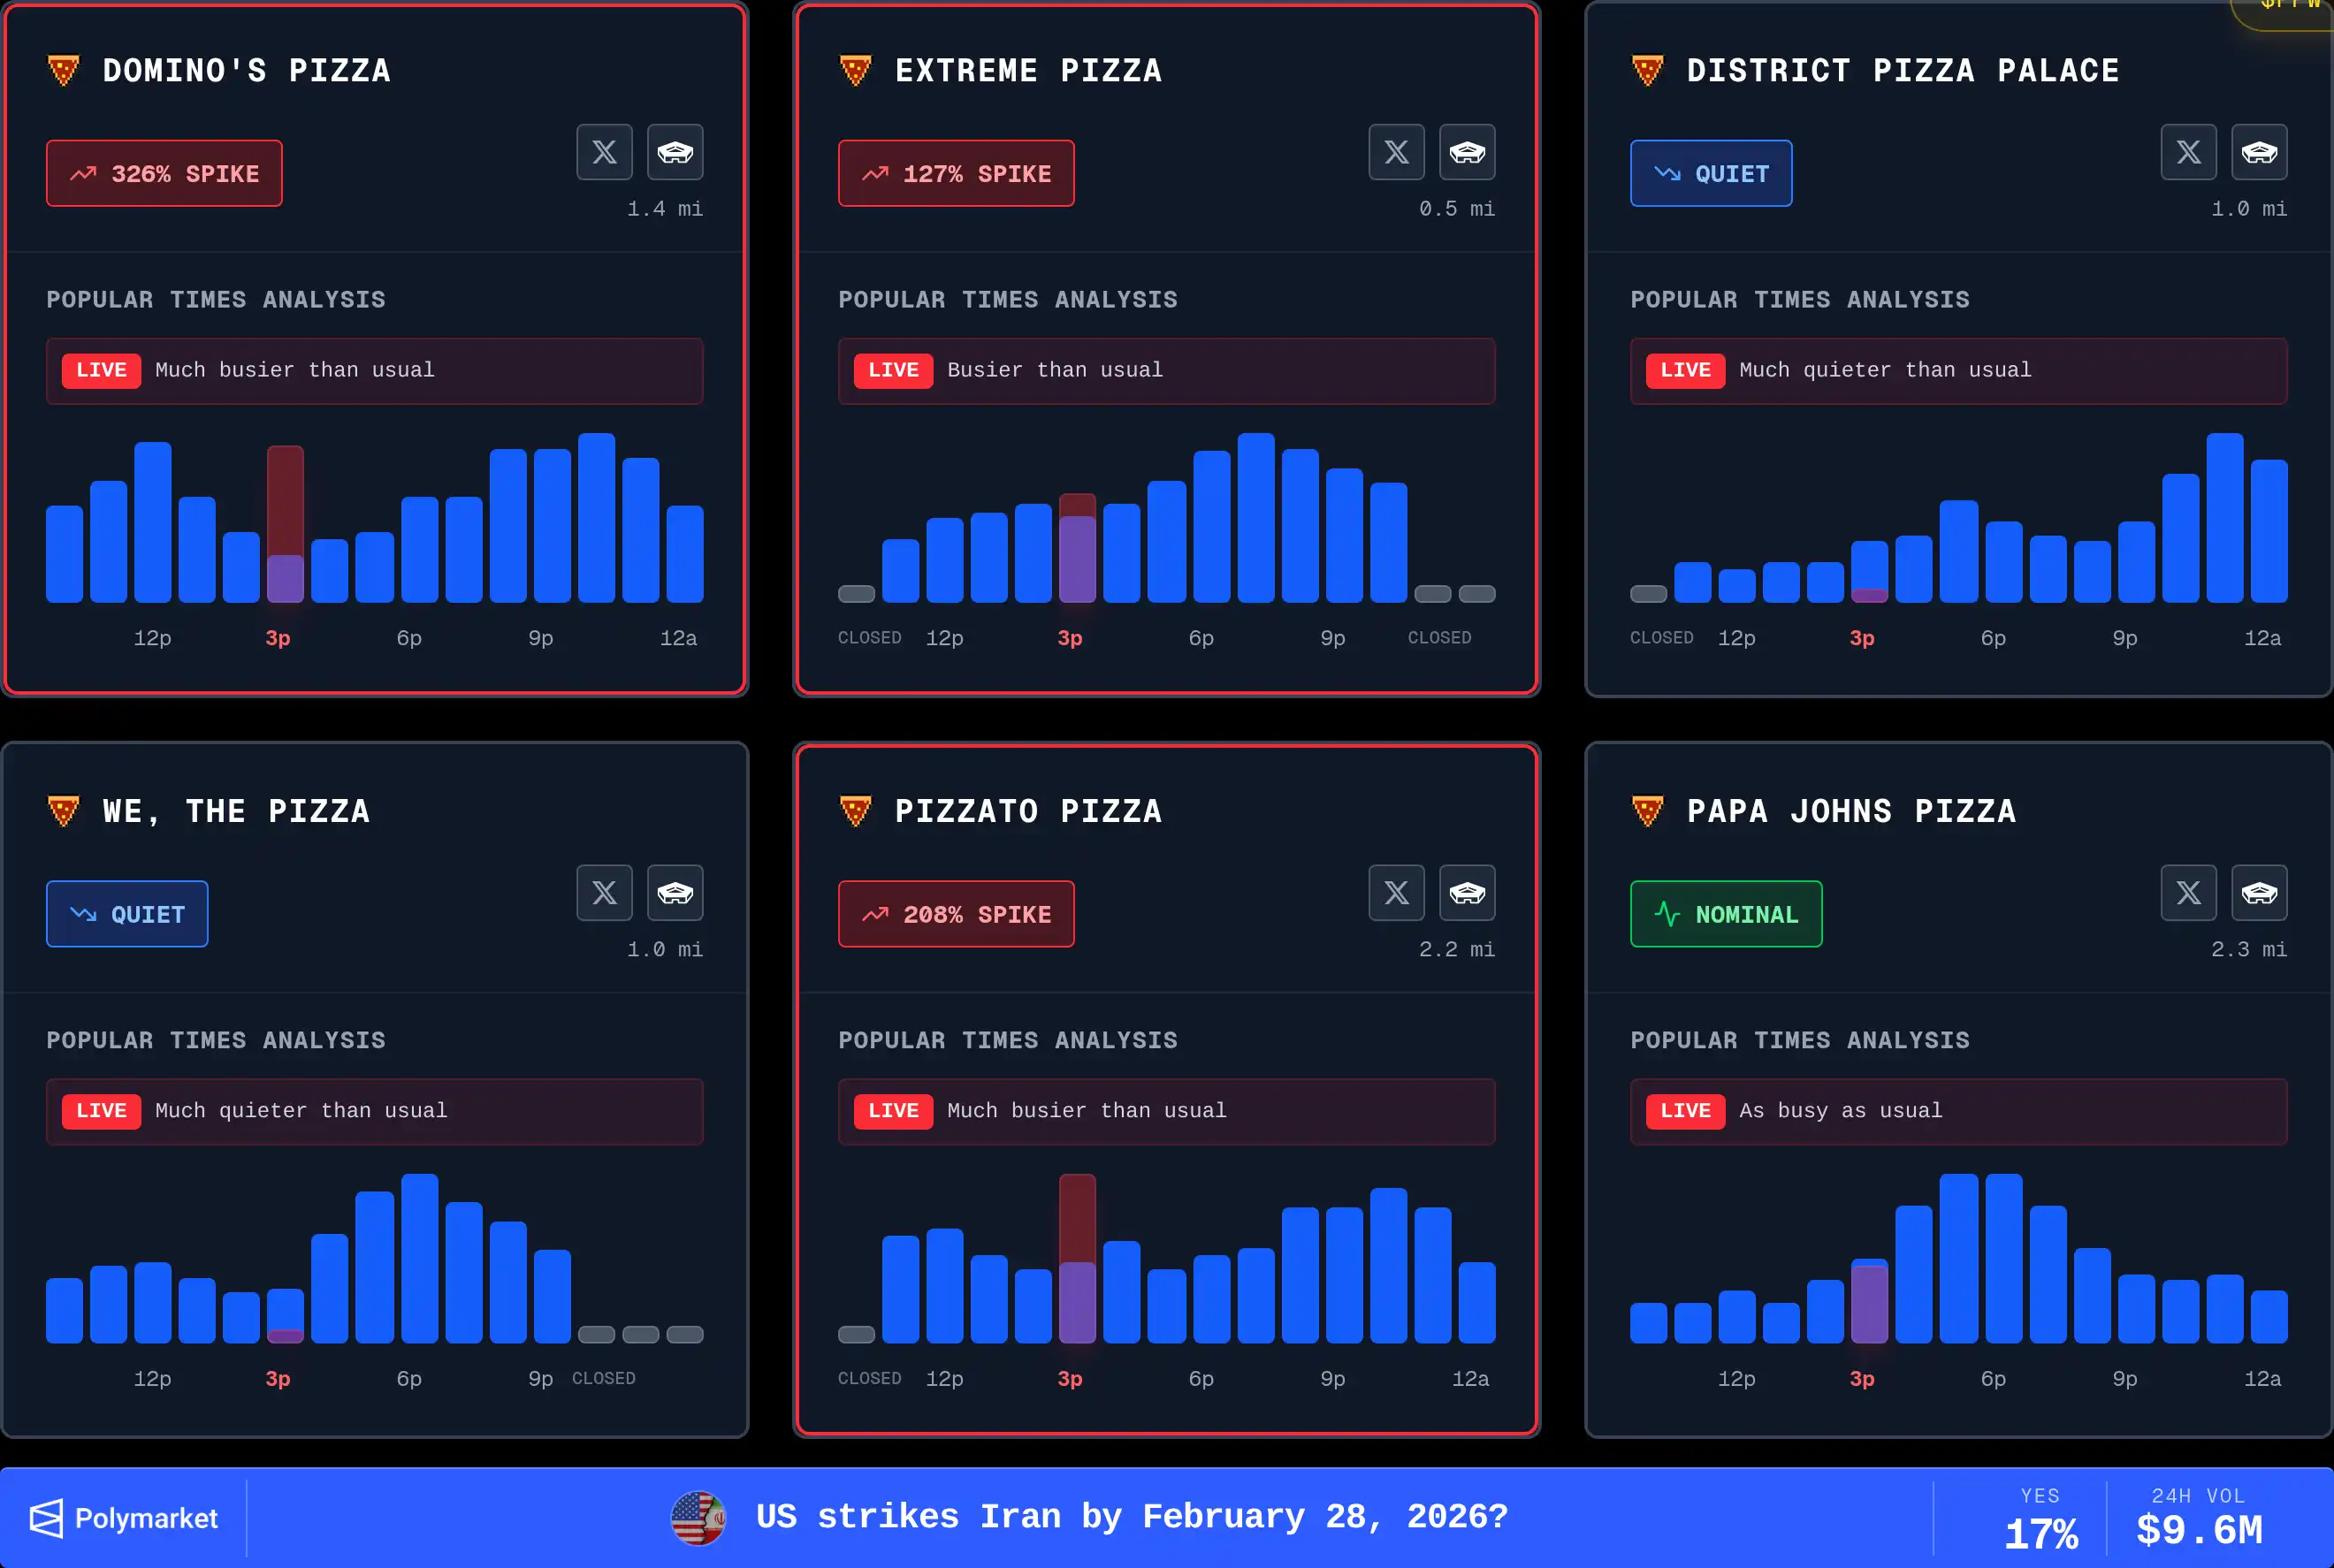Click the 326% SPIKE badge
2334x1568 pixels.
tap(164, 173)
